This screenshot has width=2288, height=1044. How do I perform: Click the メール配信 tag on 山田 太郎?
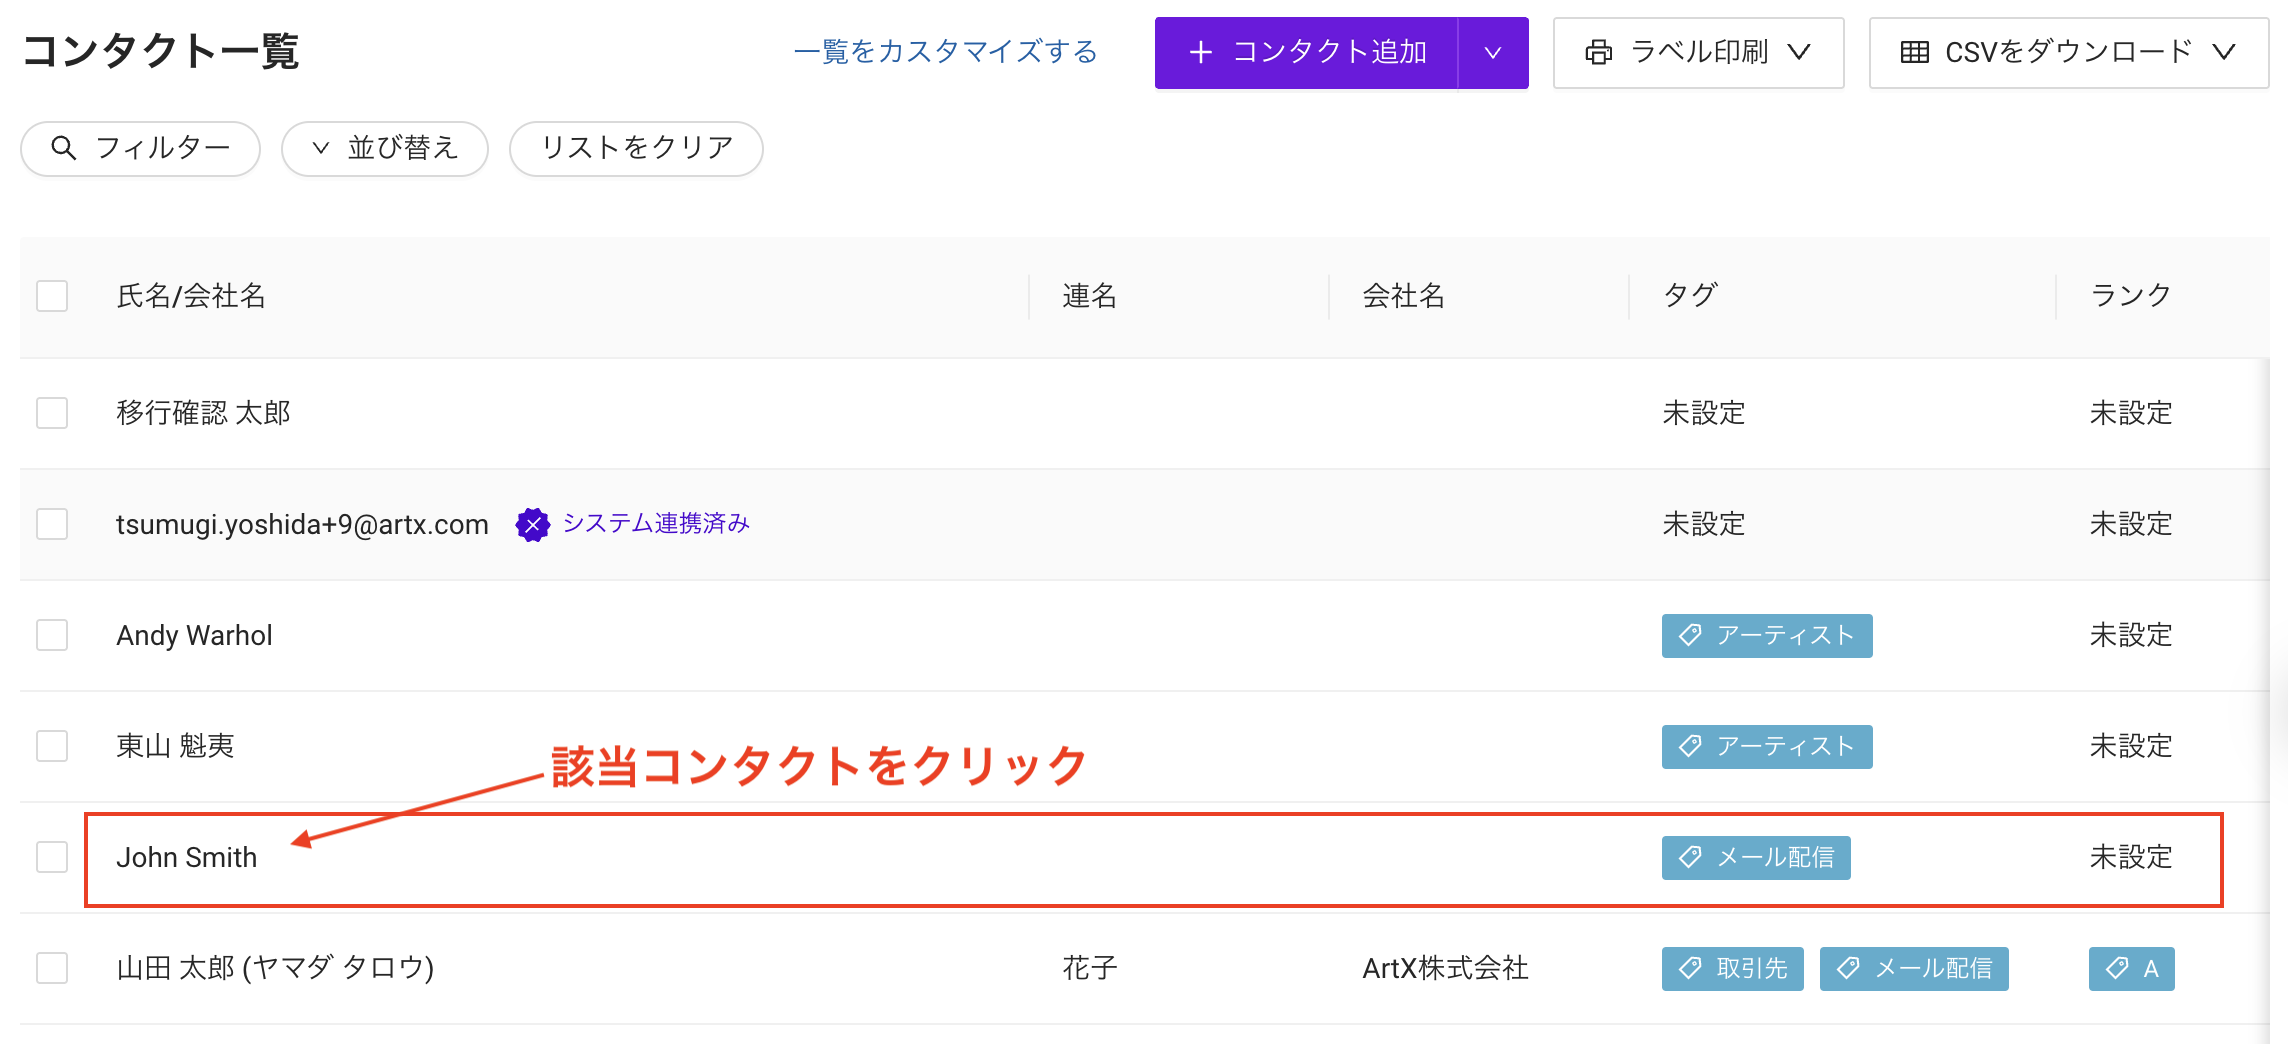(x=1914, y=969)
